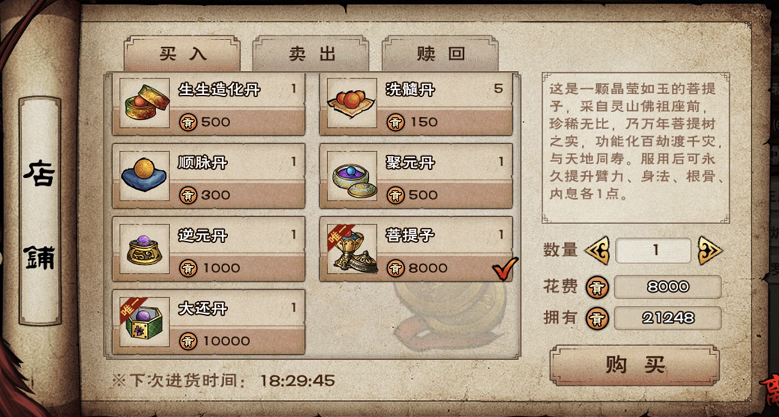Viewport: 779px width, 417px height.
Task: Select the 洗髓丹 orange pills icon
Action: point(352,103)
